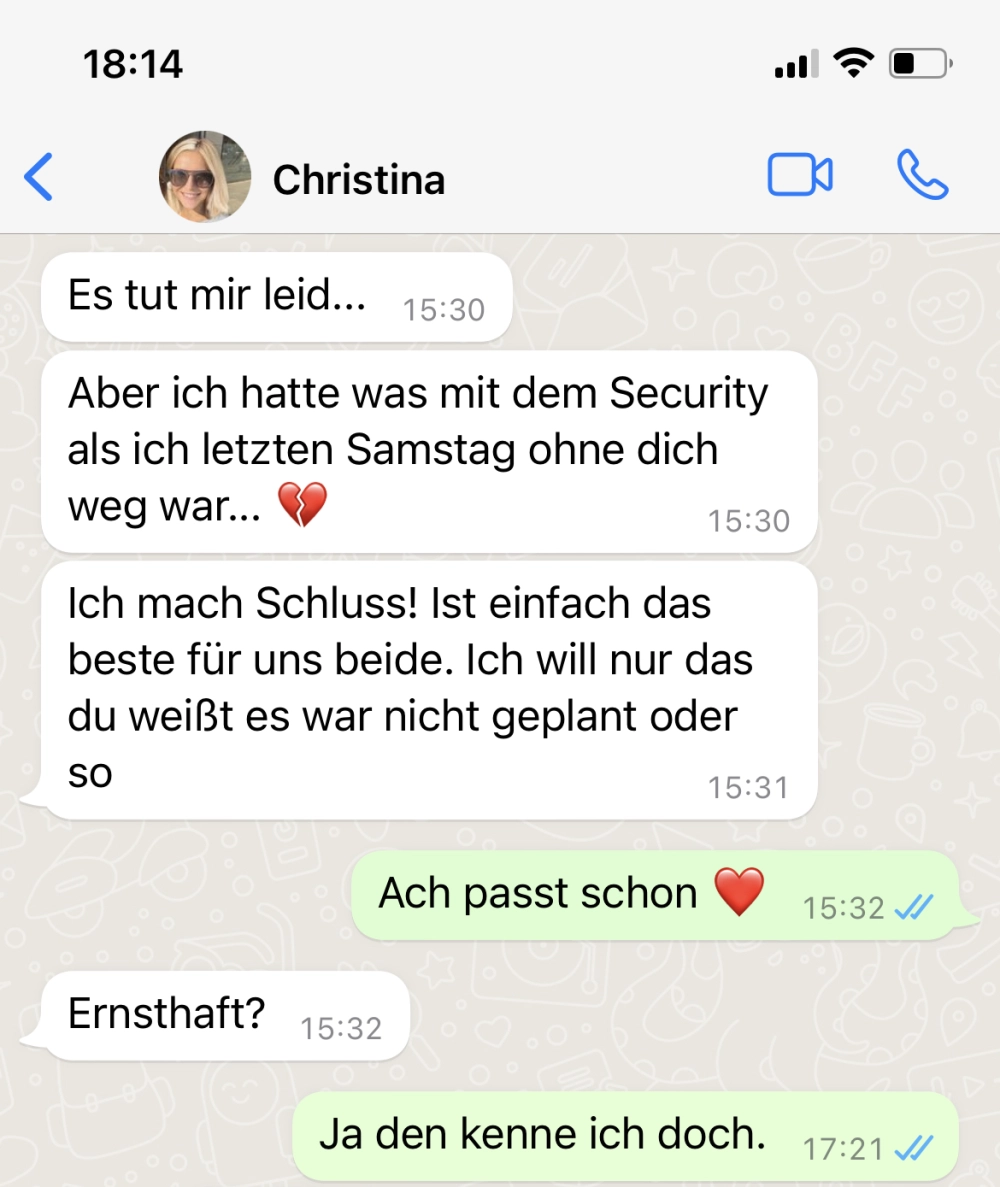This screenshot has width=1000, height=1187.
Task: Select the 'Aber ich hatte was' message bubble
Action: coord(429,452)
